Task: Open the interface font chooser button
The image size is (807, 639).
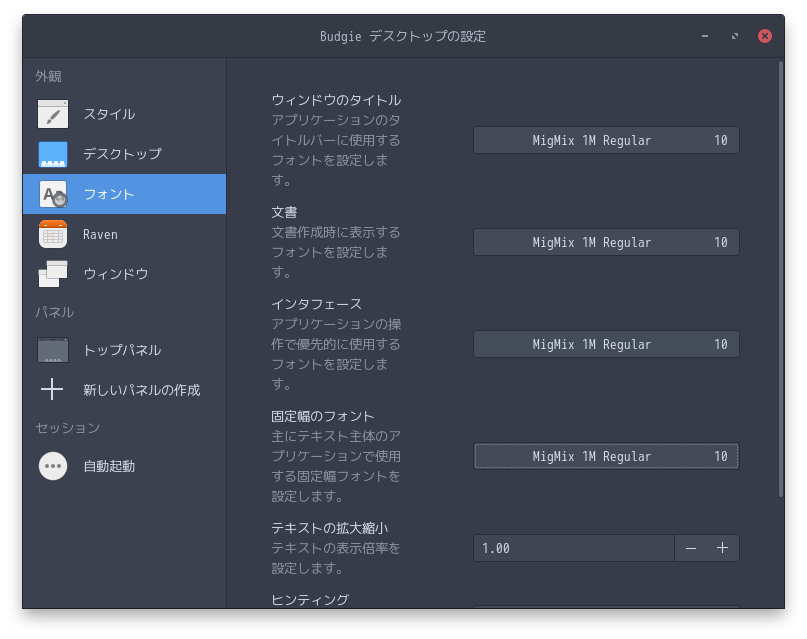Action: click(606, 344)
